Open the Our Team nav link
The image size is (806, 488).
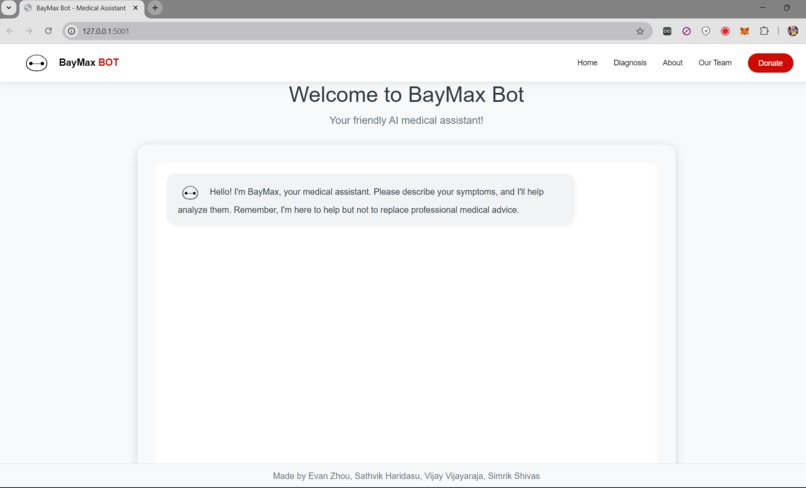[x=715, y=63]
